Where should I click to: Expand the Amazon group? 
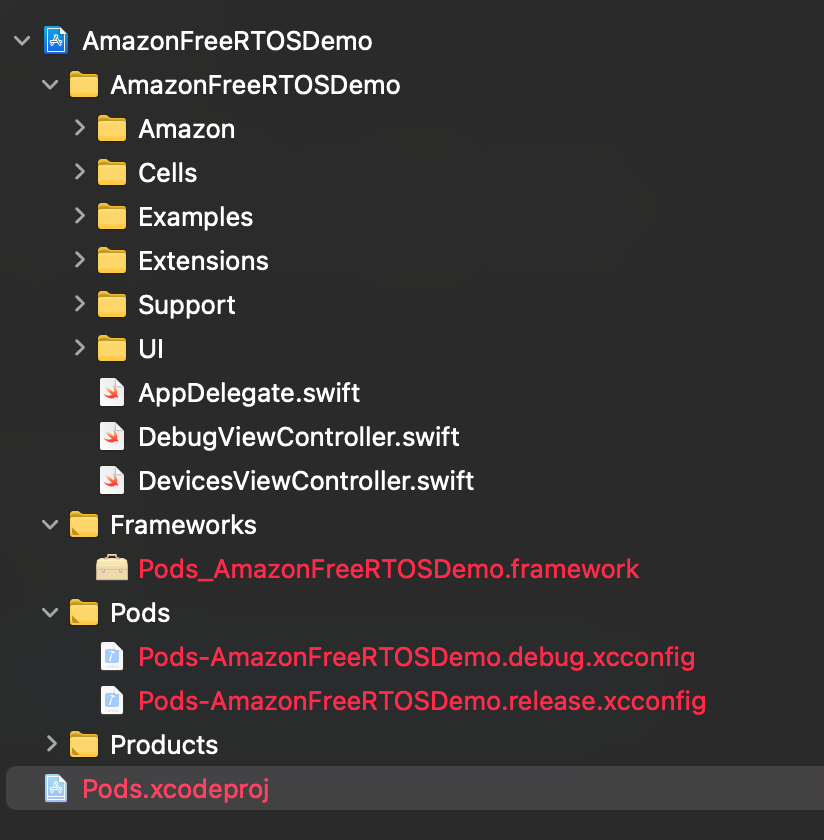[80, 128]
